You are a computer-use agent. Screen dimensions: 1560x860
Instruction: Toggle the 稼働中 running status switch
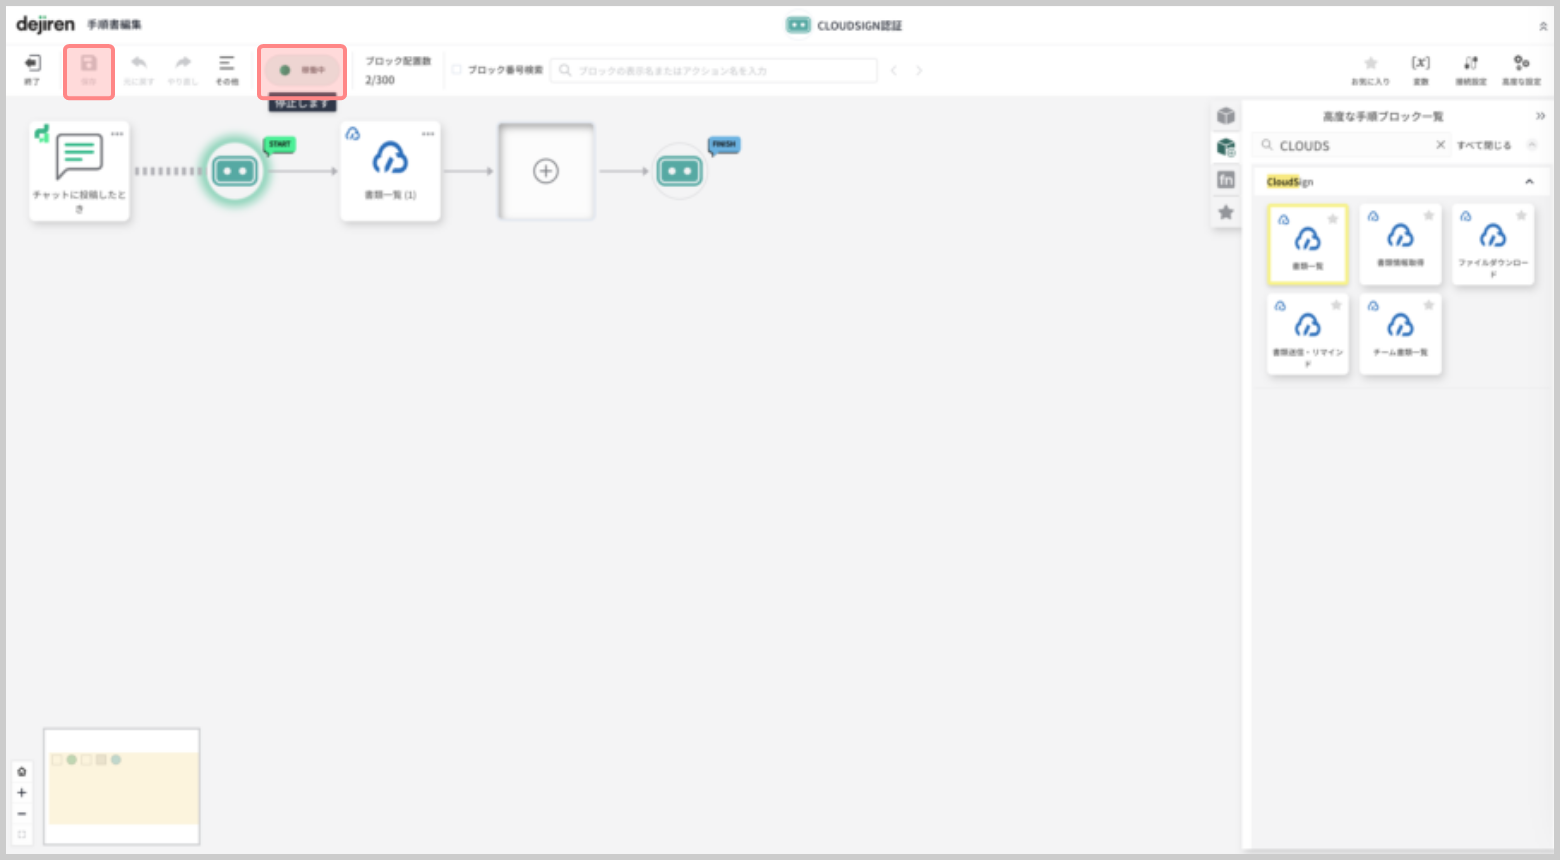pyautogui.click(x=302, y=70)
